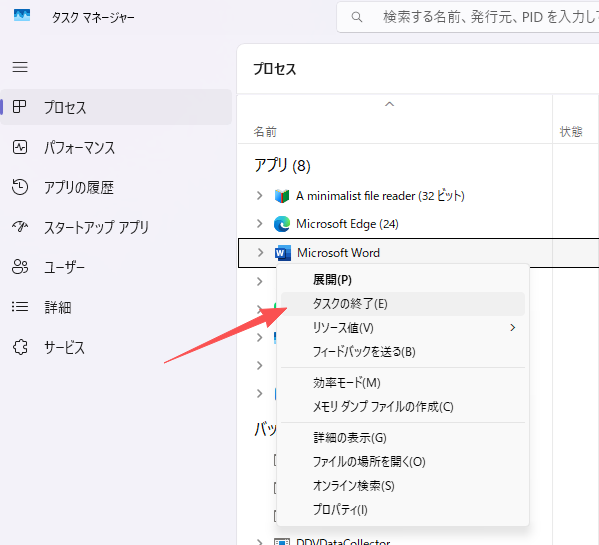
Task: Select タスクの終了(E) to end Word
Action: (x=403, y=304)
